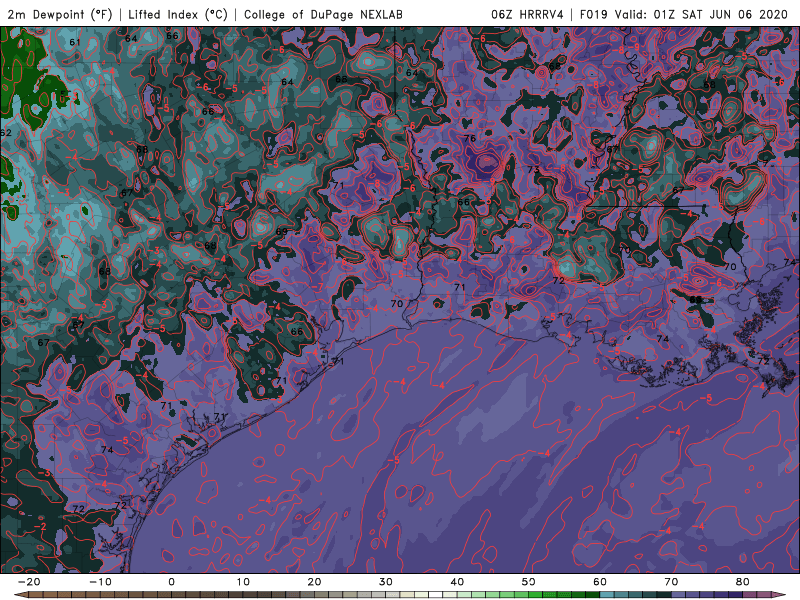Click the '30' label on the color scale
Viewport: 800px width, 600px height.
pos(386,582)
